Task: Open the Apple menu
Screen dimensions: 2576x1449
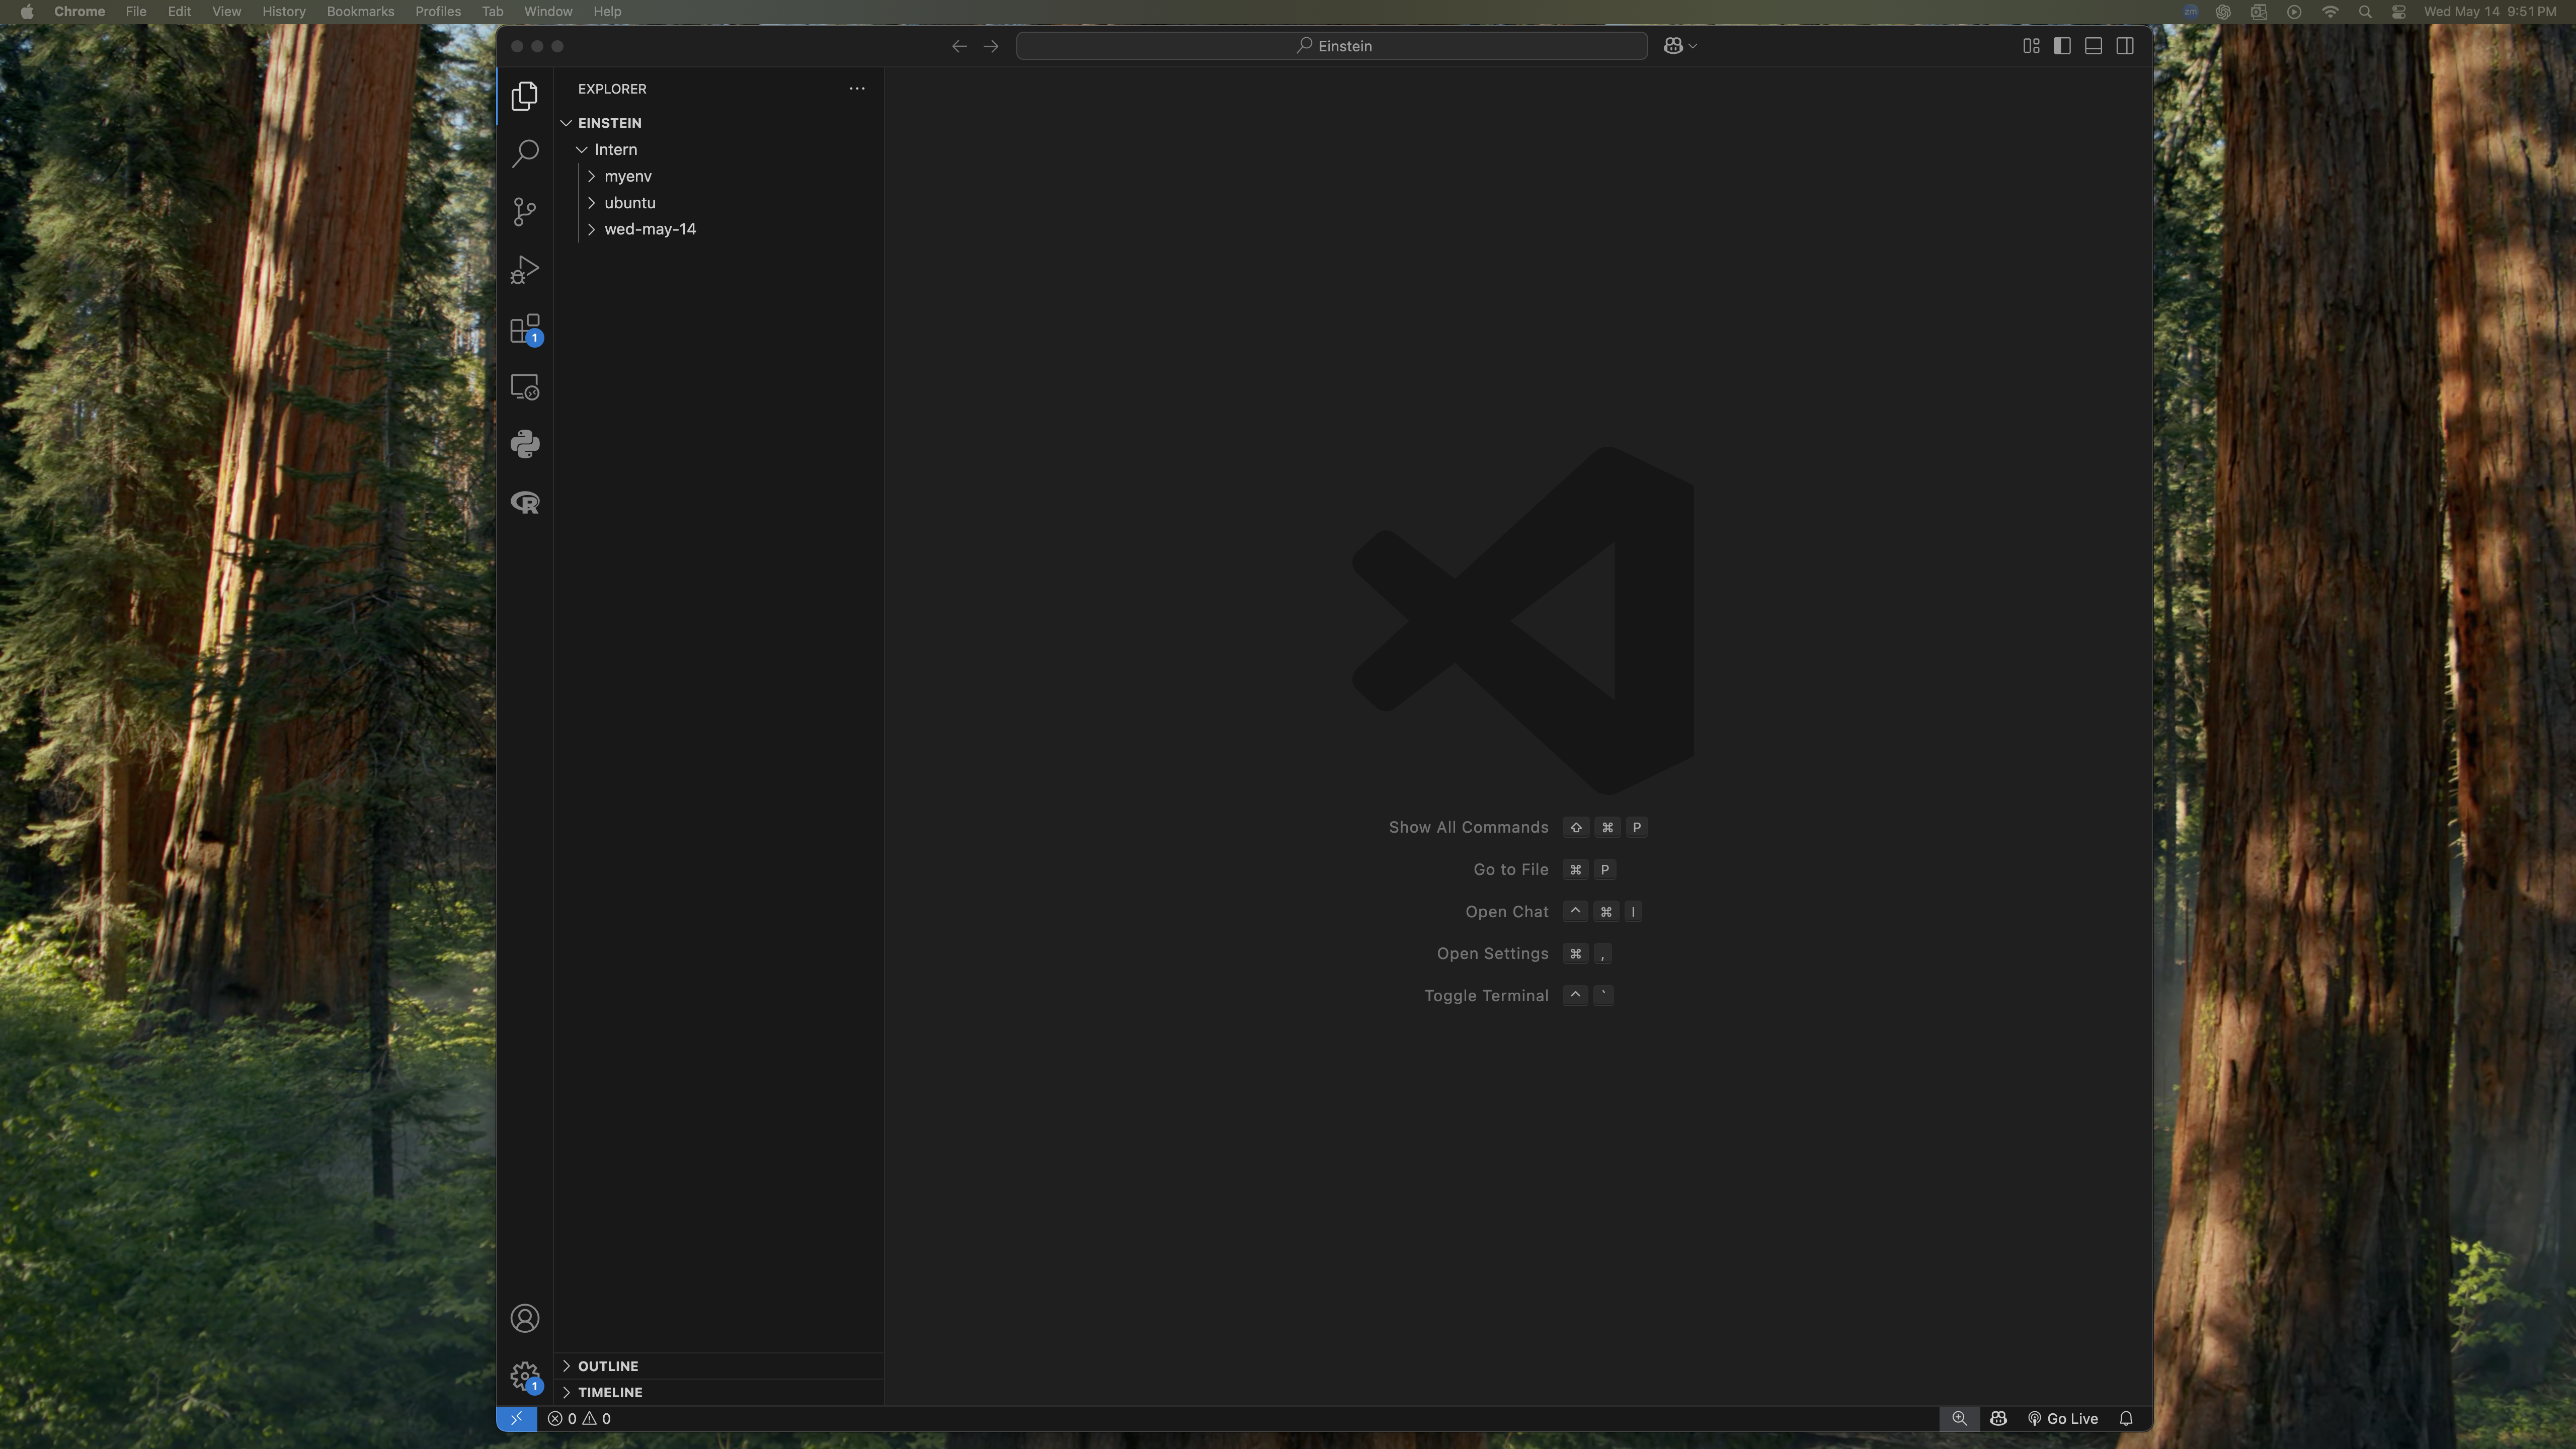Action: point(27,11)
